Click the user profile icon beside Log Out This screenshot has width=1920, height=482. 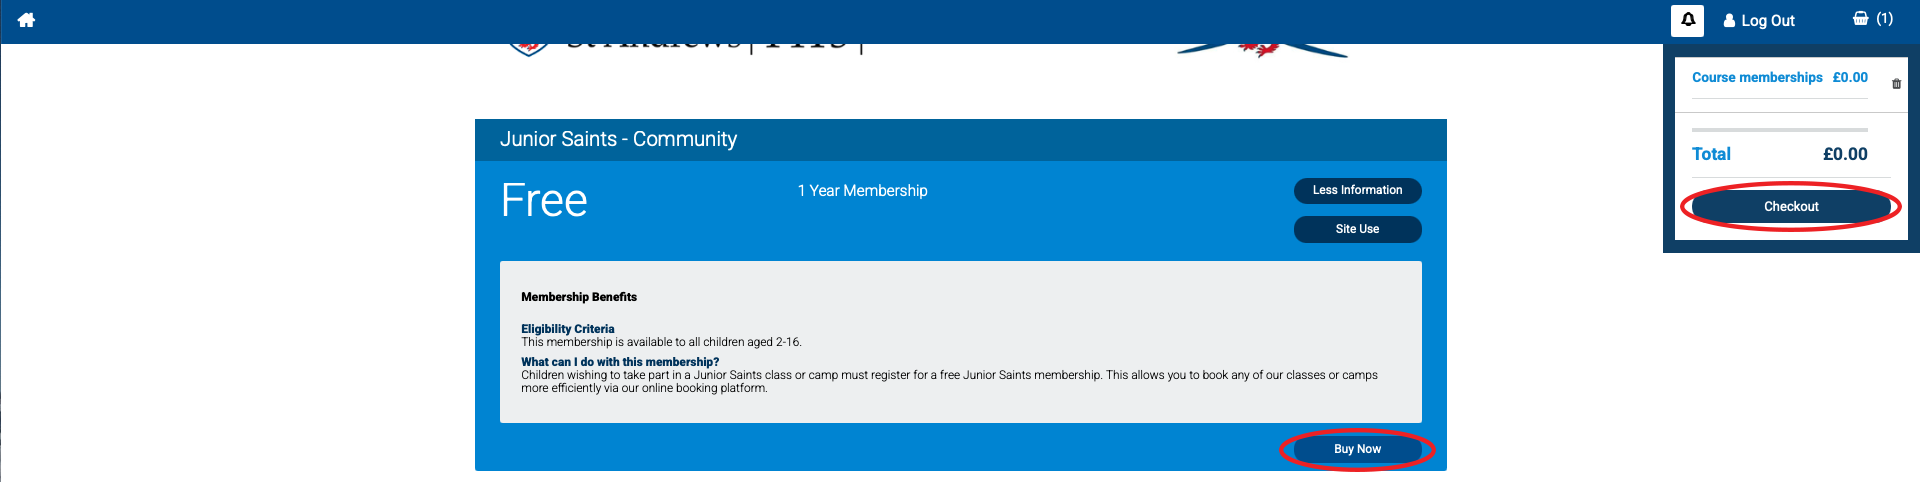1729,21
